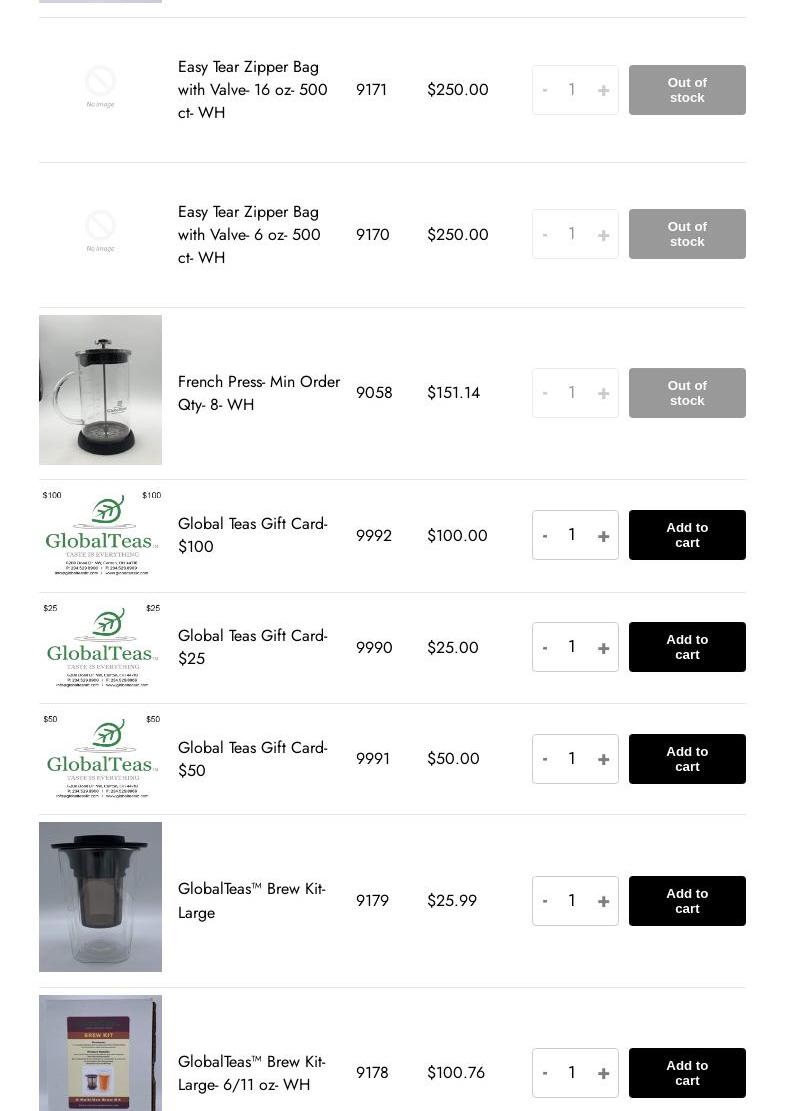785x1111 pixels.
Task: Add GlobalTeas Brew Kit- Large to cart
Action: point(687,901)
